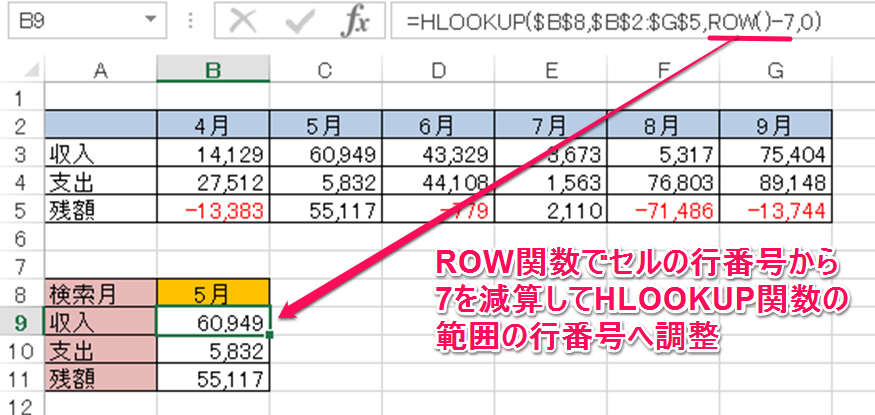Click the 検索月 label cell
875x415 pixels.
(100, 295)
